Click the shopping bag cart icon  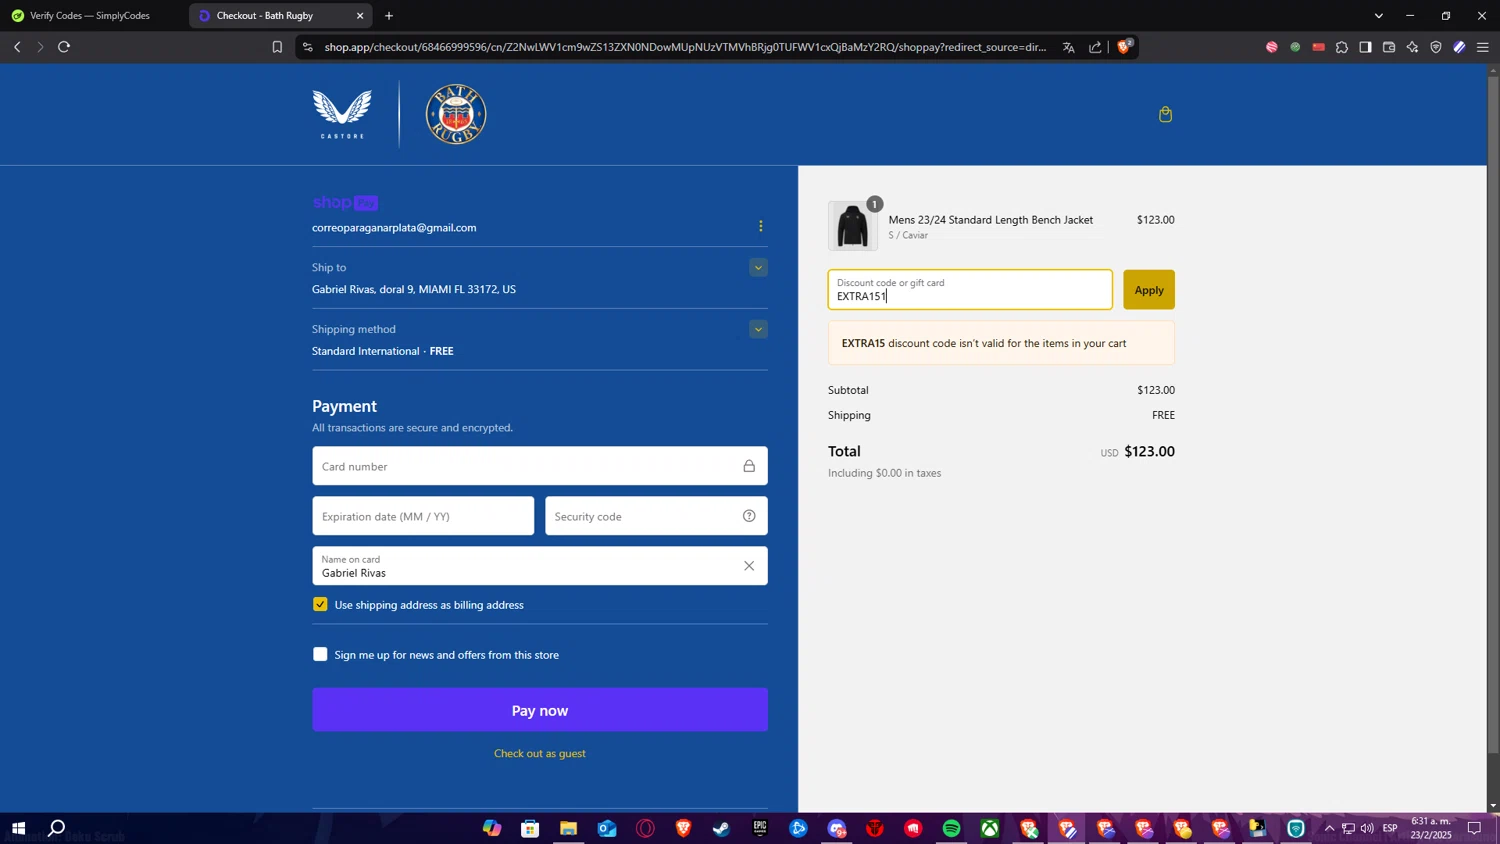click(1165, 114)
